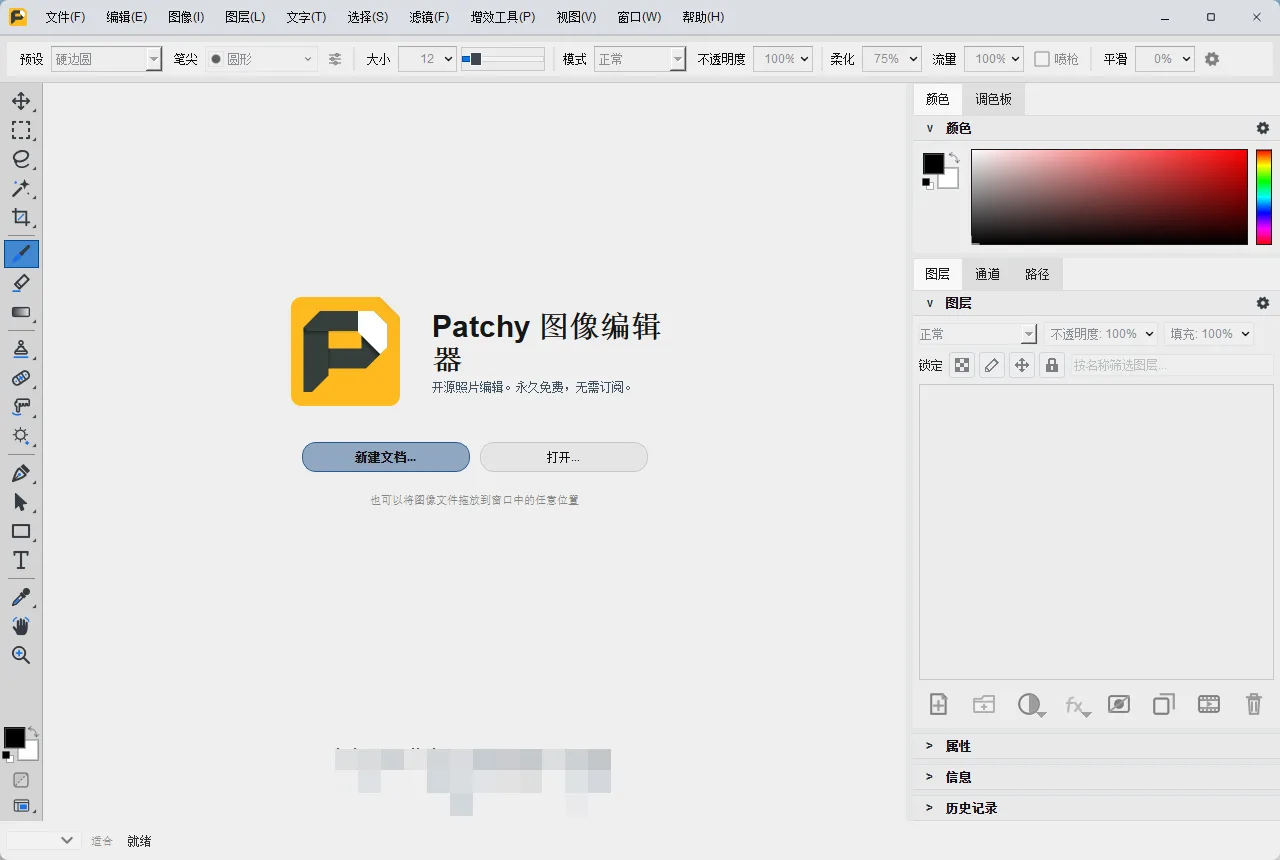
Task: Open the 模式 blend mode dropdown
Action: pyautogui.click(x=640, y=59)
